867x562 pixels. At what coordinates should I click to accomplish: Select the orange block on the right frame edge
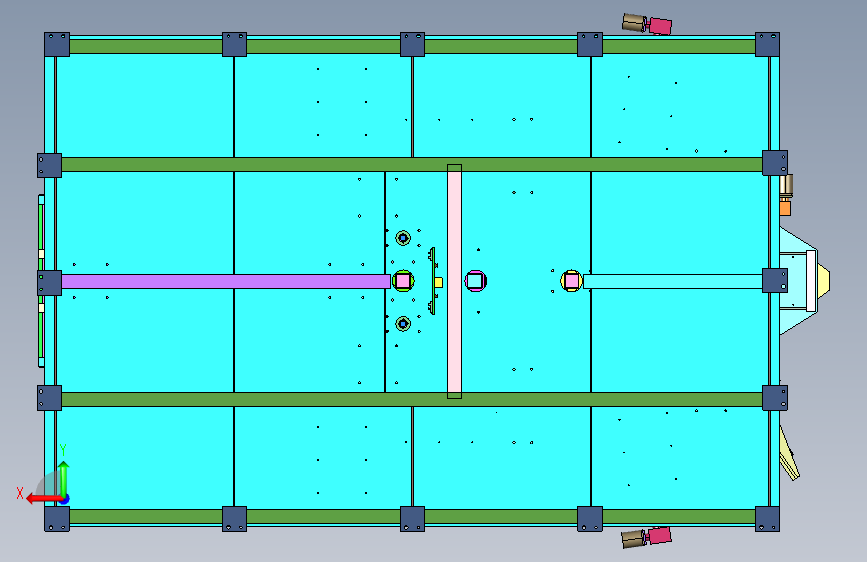[785, 208]
